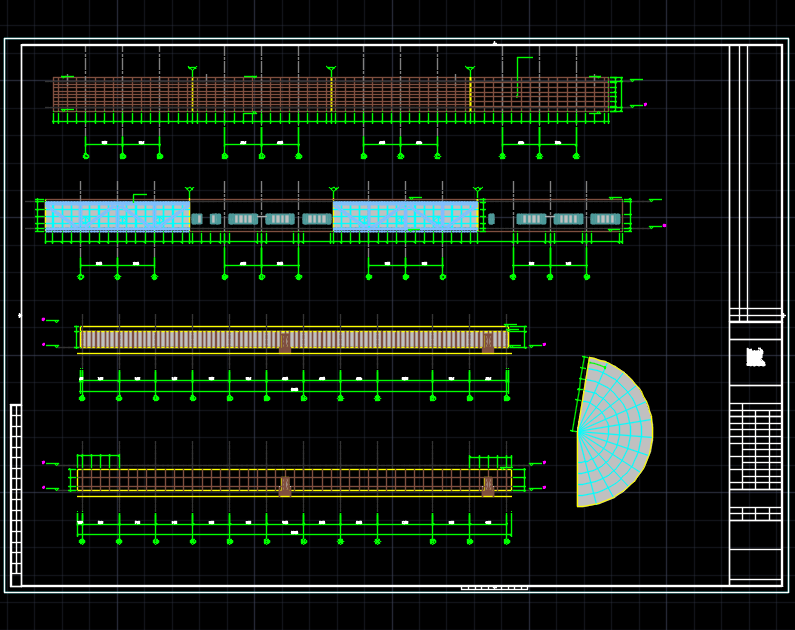
Task: Select the right brown column base in the bottom elevation
Action: (488, 487)
